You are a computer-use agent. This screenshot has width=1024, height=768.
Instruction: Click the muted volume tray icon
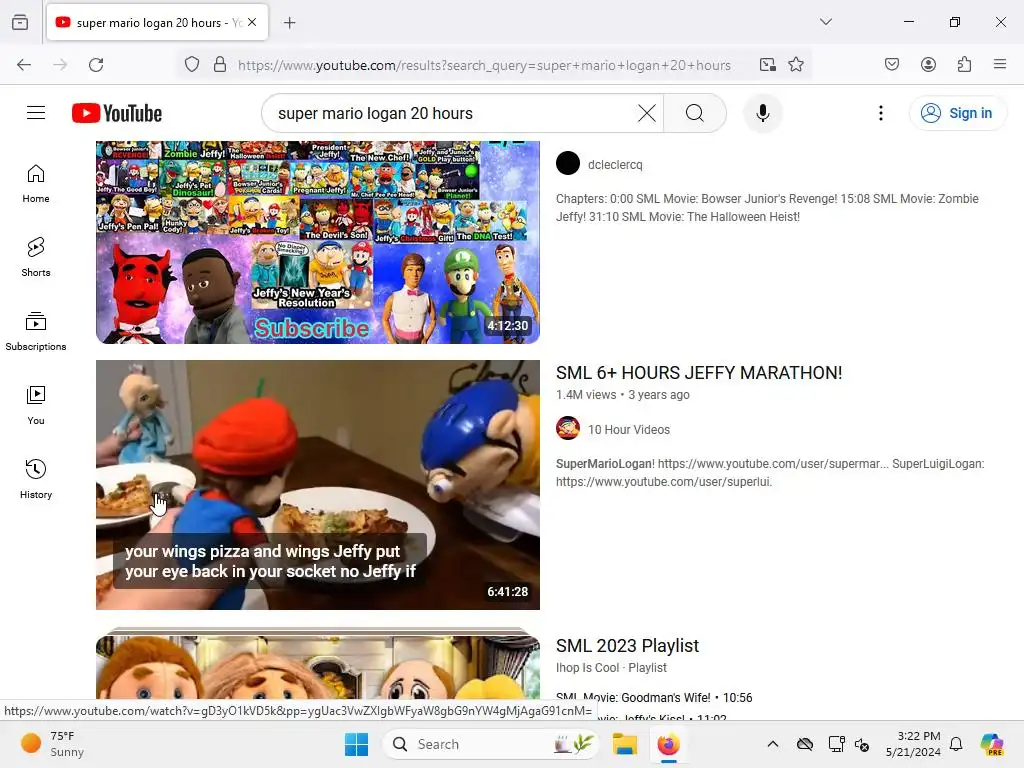(x=862, y=744)
